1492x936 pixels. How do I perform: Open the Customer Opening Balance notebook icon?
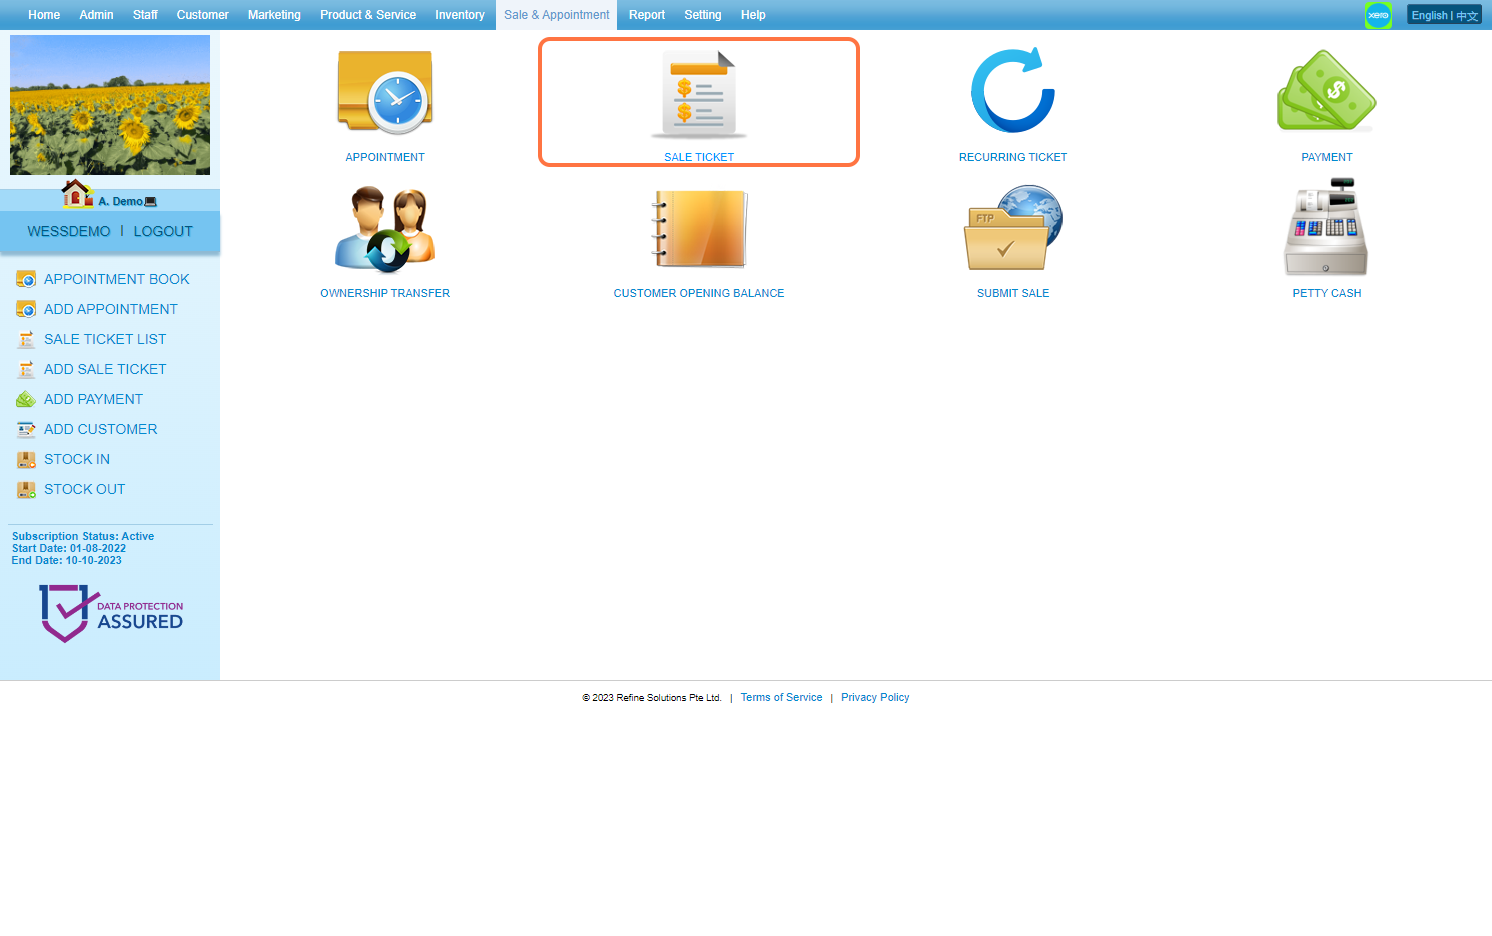[x=699, y=229]
